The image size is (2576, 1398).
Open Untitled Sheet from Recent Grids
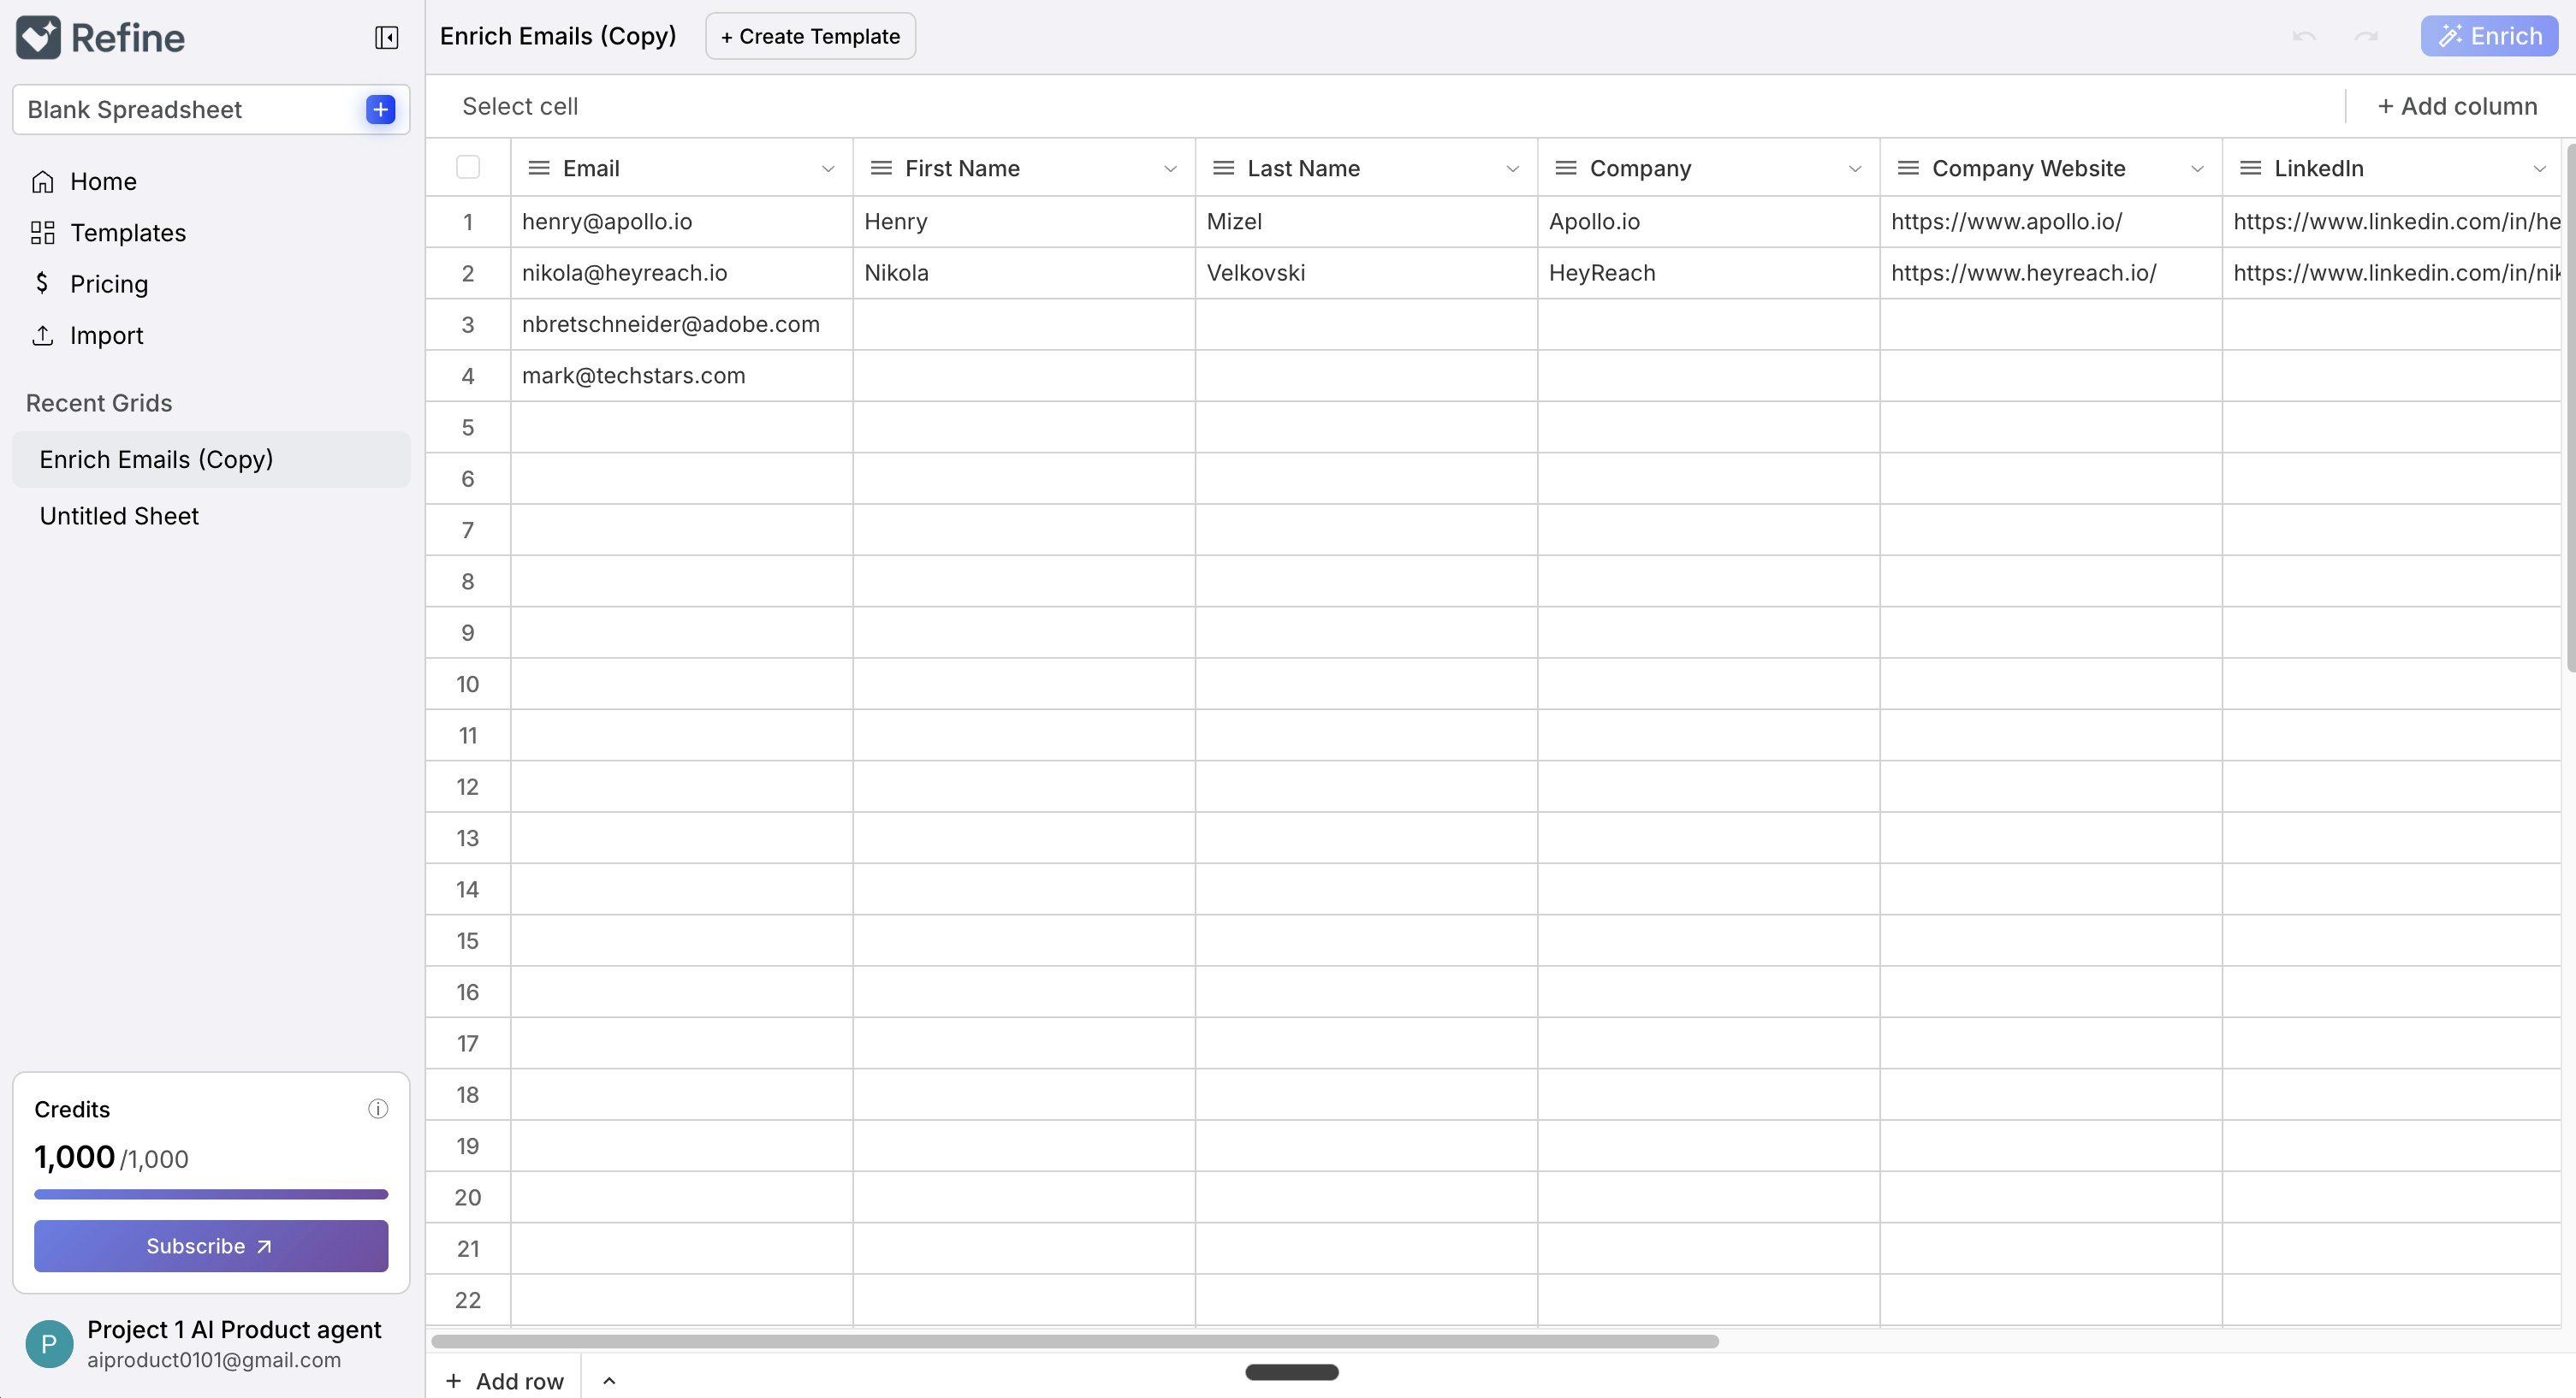(119, 516)
